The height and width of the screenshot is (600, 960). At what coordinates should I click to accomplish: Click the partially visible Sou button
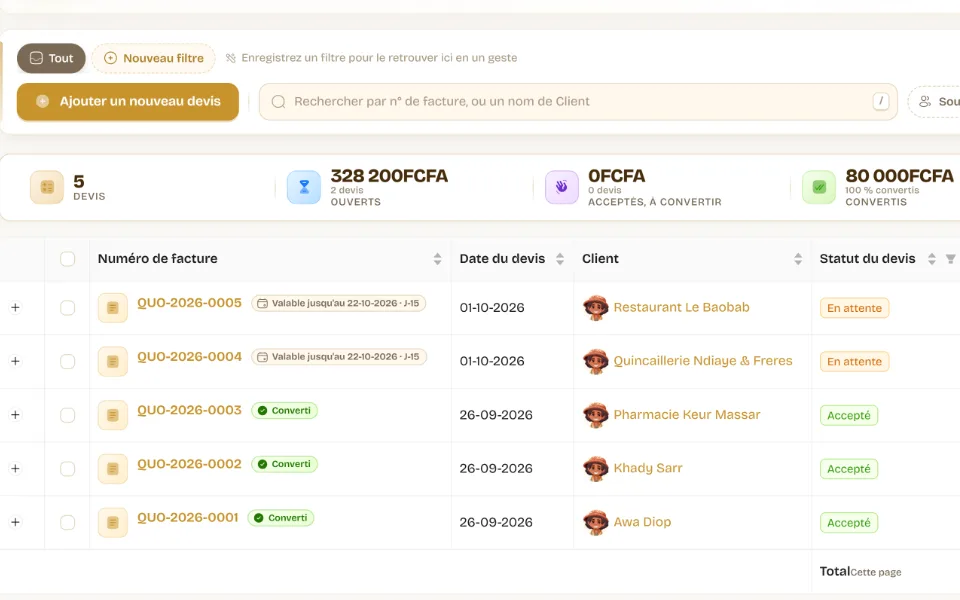click(x=935, y=102)
